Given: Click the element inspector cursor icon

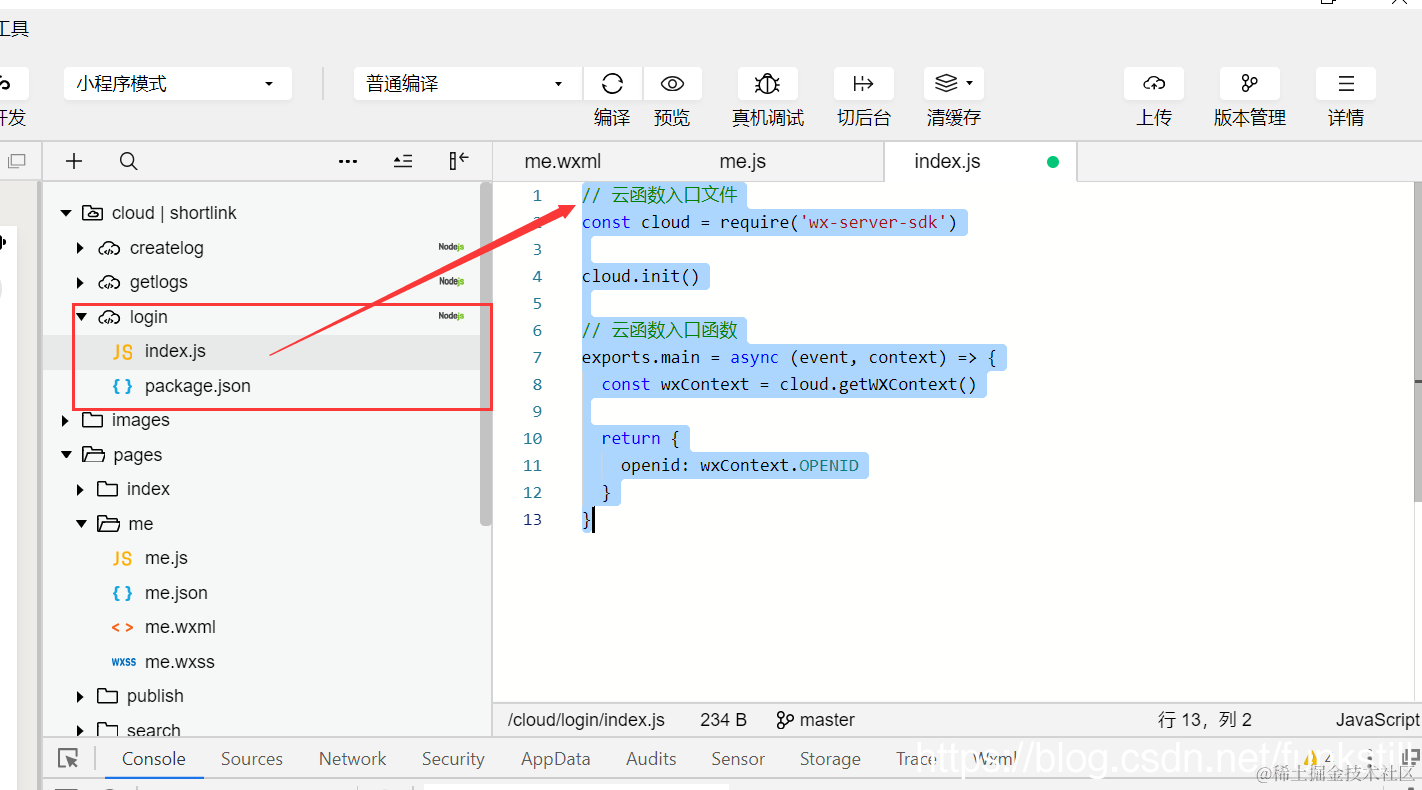Looking at the screenshot, I should [x=68, y=759].
